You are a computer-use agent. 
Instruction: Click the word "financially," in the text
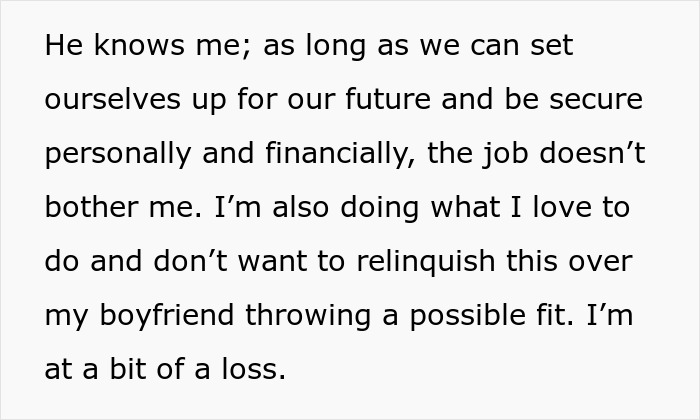point(340,154)
